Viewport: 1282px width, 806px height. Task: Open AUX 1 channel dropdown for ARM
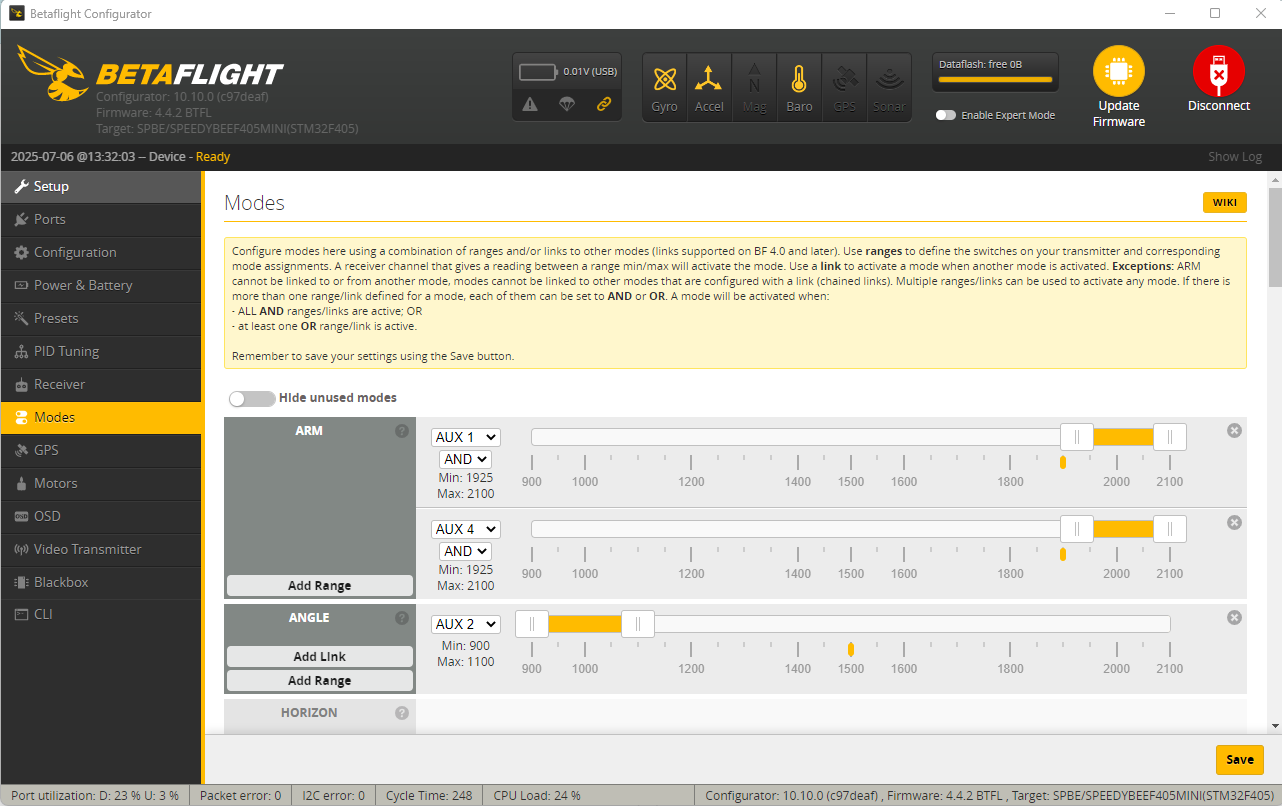click(466, 437)
